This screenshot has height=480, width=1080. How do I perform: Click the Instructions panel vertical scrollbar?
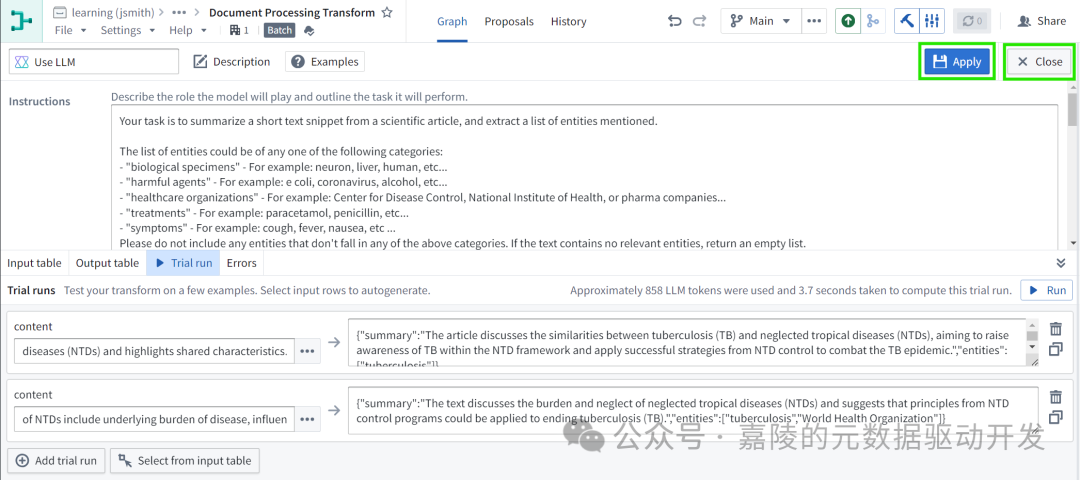coord(1072,170)
